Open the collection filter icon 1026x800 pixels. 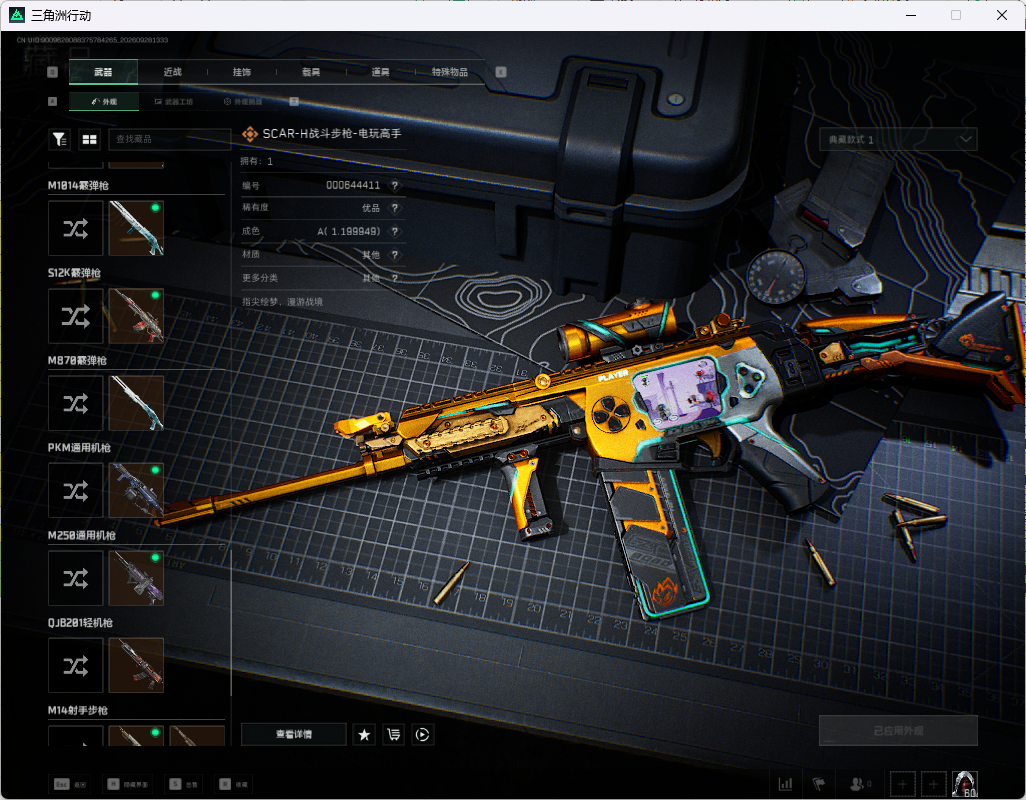point(60,139)
